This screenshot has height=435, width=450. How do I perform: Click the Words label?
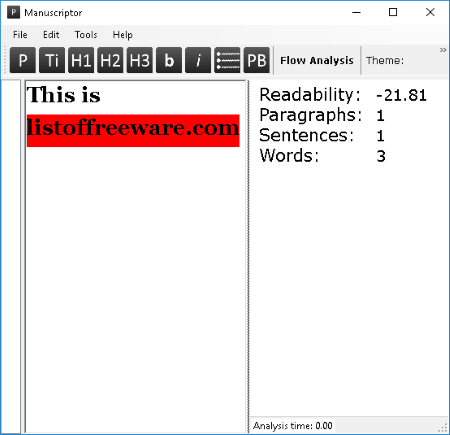[x=289, y=156]
